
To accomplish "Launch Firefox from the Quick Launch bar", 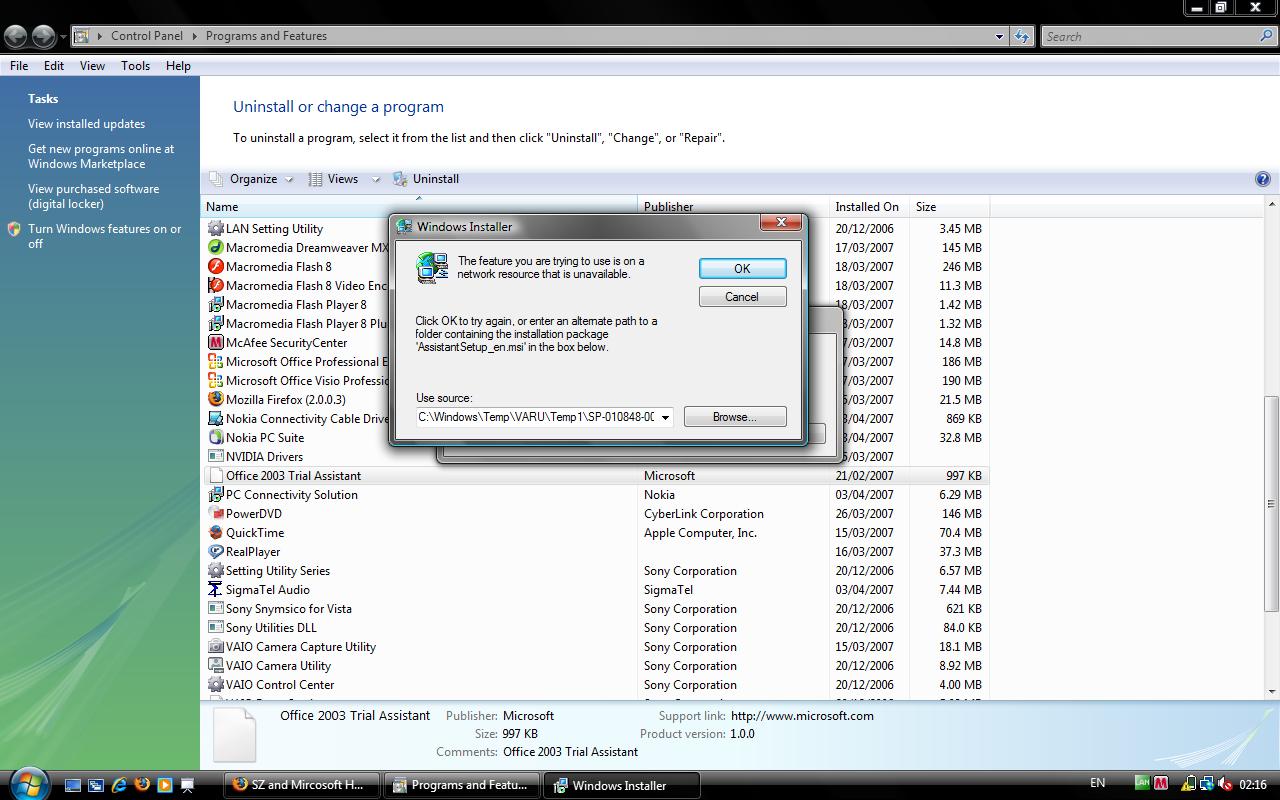I will [142, 785].
